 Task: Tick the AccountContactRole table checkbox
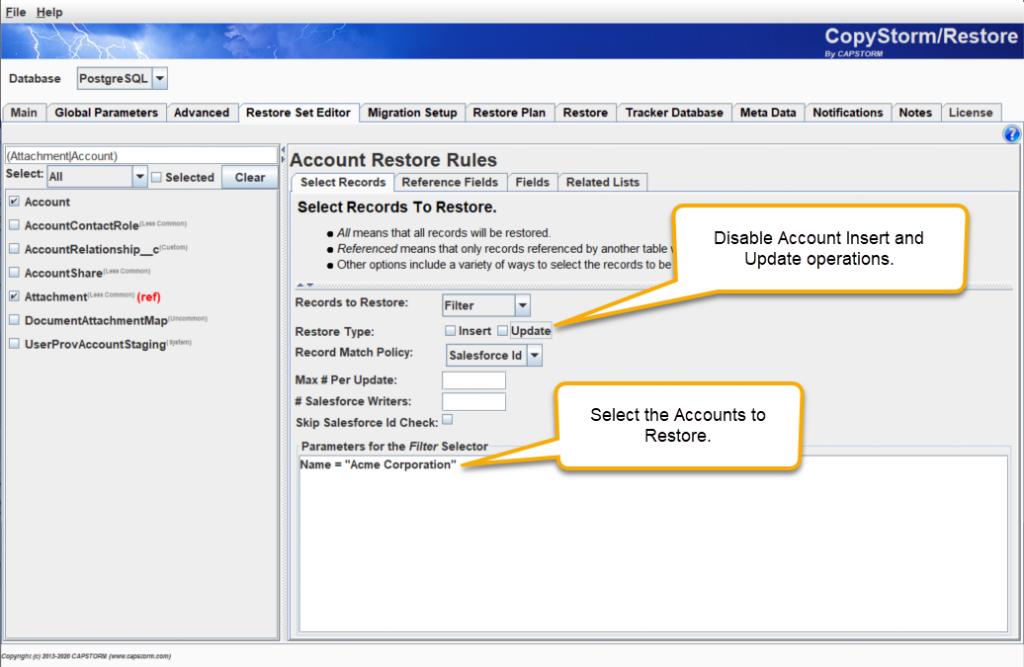pyautogui.click(x=14, y=225)
